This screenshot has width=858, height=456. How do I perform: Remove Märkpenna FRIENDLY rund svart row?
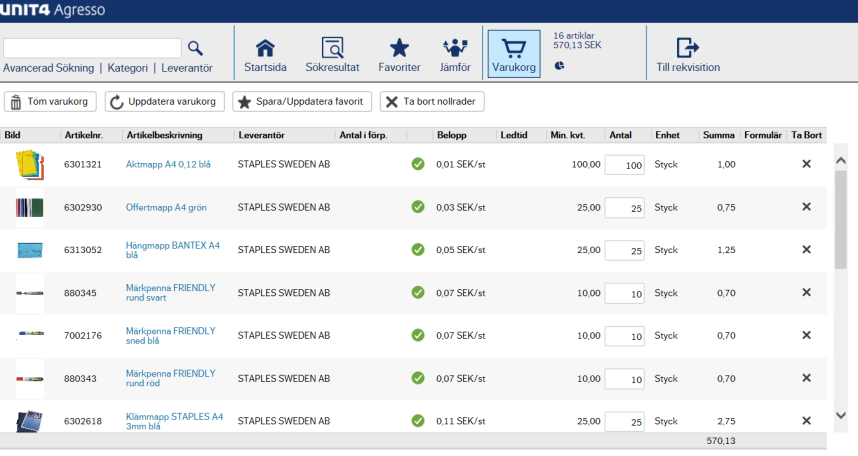pos(806,292)
